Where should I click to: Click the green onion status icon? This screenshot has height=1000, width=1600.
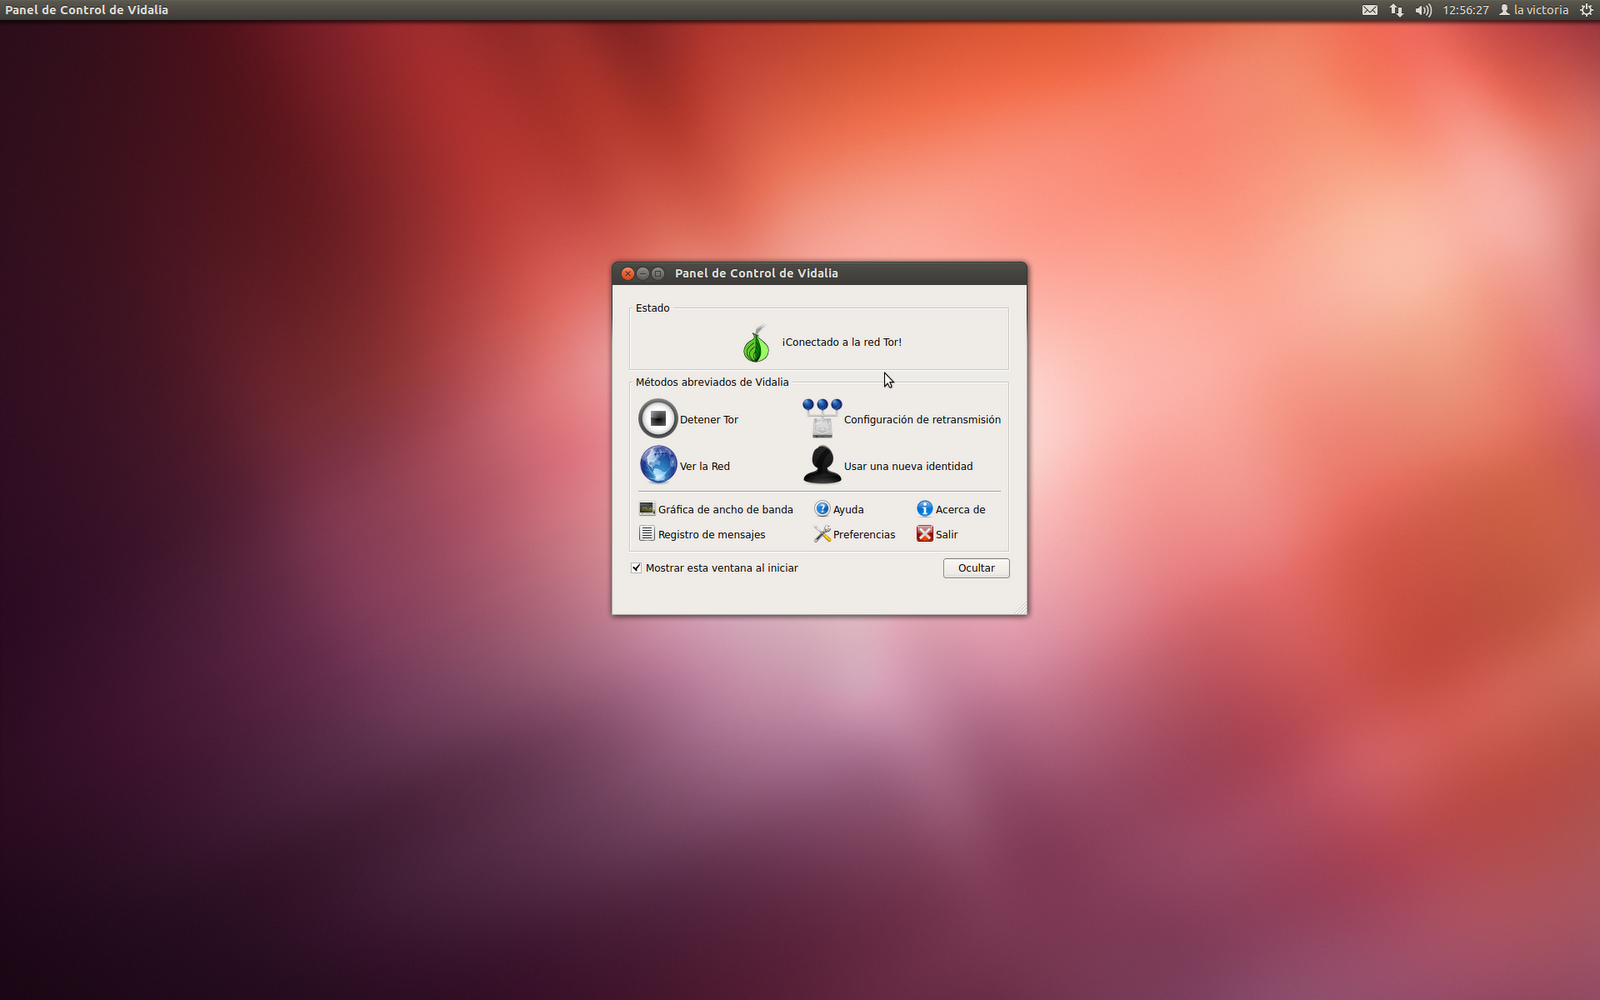[x=755, y=341]
